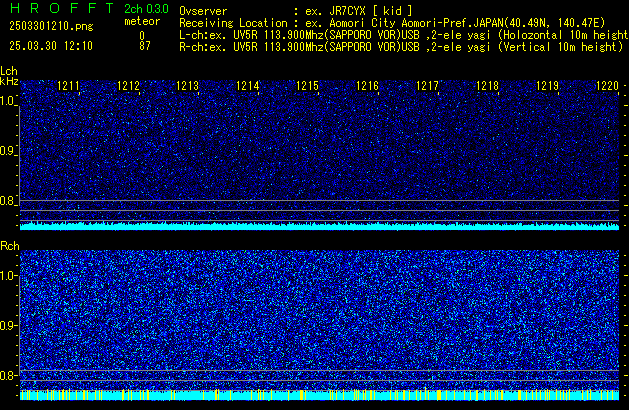Viewport: 629px width, 410px height.
Task: Select the 1220 time marker
Action: pyautogui.click(x=608, y=86)
